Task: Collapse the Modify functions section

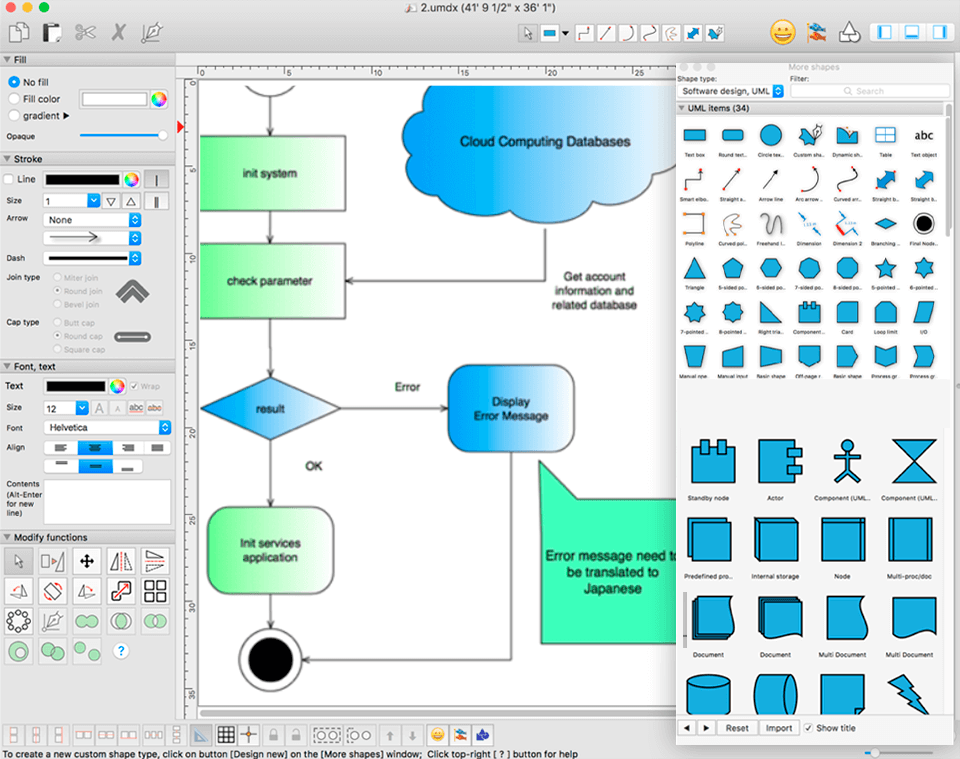Action: [x=8, y=537]
